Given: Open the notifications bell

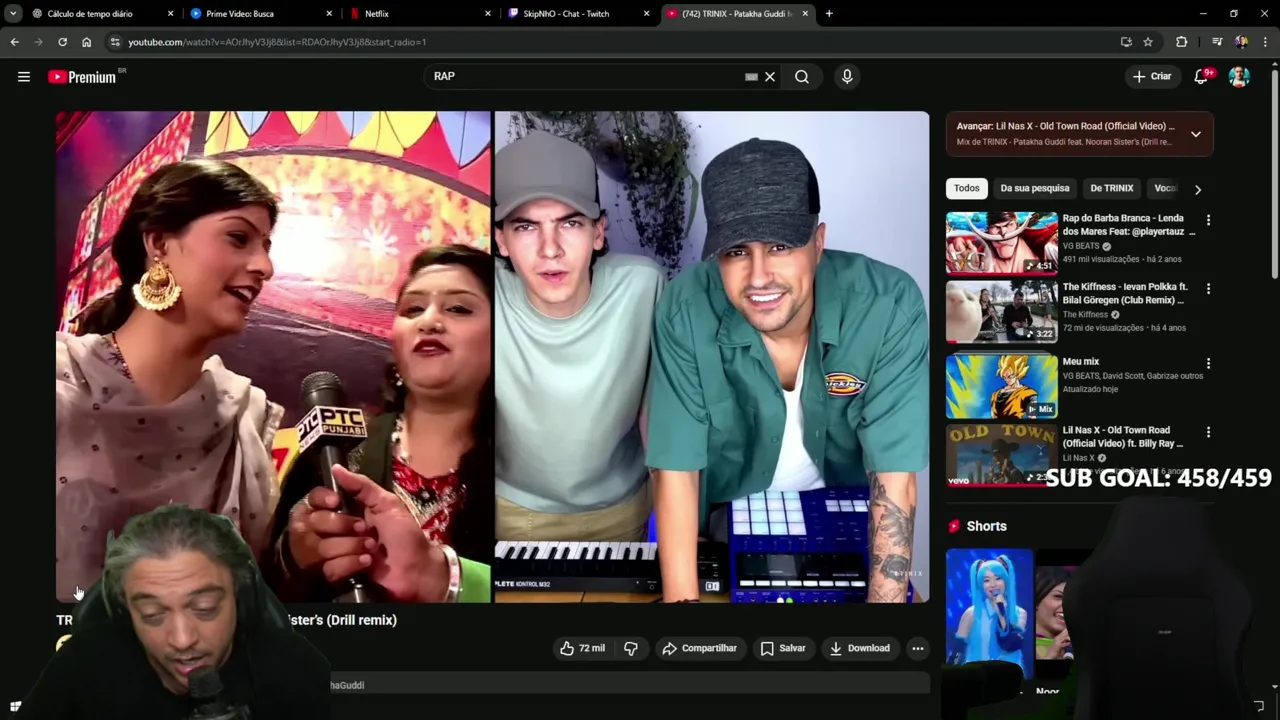Looking at the screenshot, I should pyautogui.click(x=1201, y=77).
